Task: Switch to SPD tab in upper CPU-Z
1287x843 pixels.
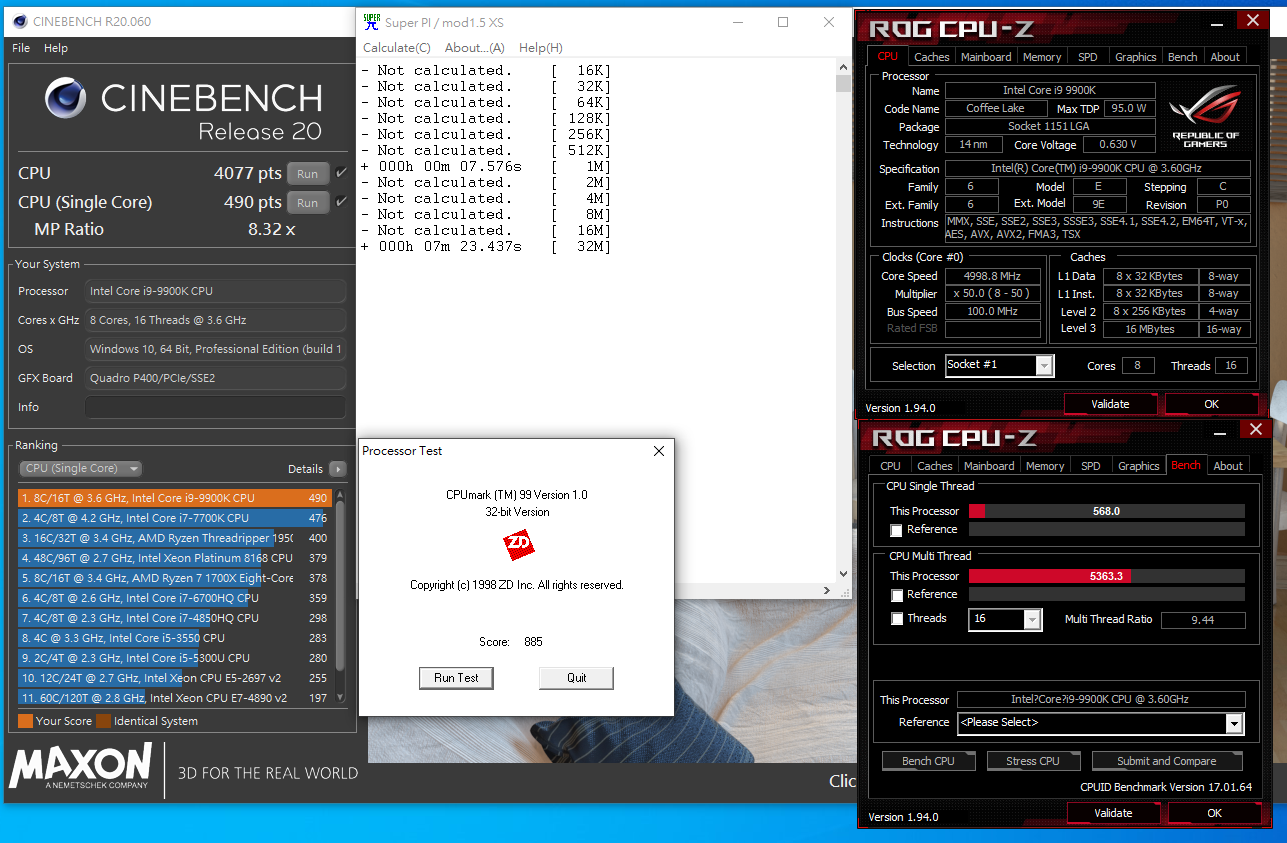Action: [1087, 57]
